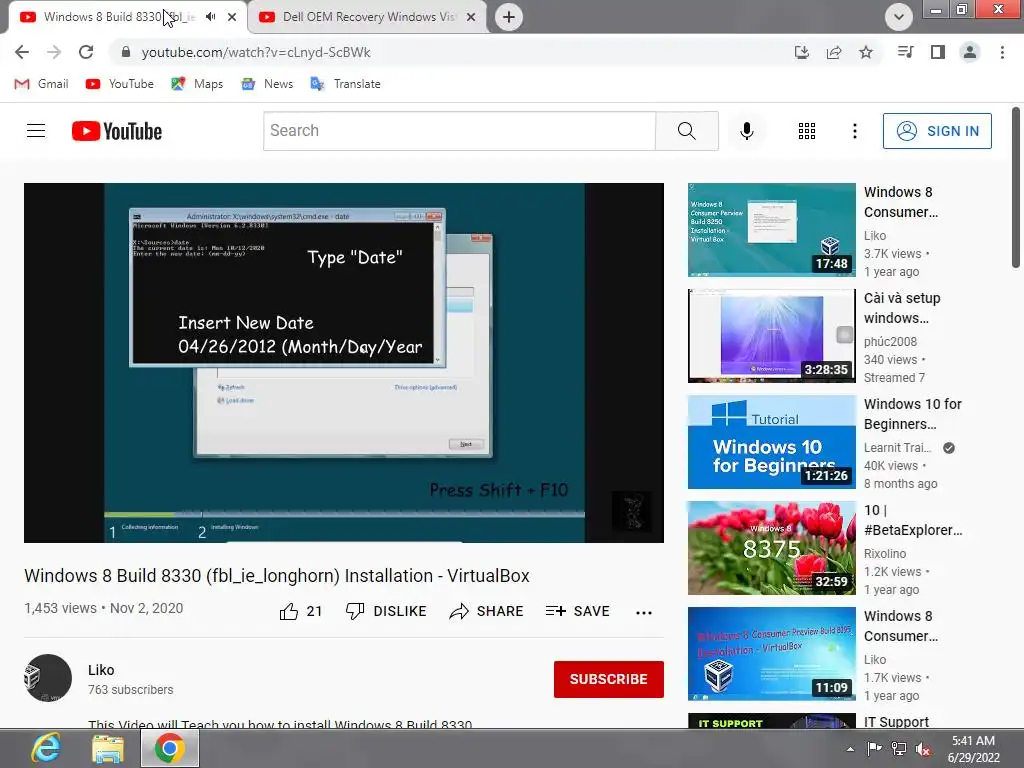Click the video player area
Image resolution: width=1024 pixels, height=768 pixels.
(x=344, y=362)
